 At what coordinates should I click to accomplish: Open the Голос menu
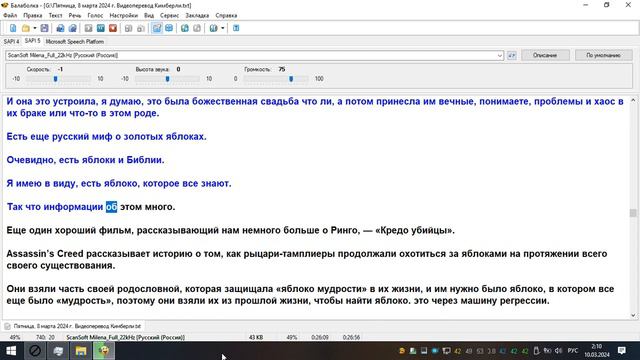pos(95,16)
